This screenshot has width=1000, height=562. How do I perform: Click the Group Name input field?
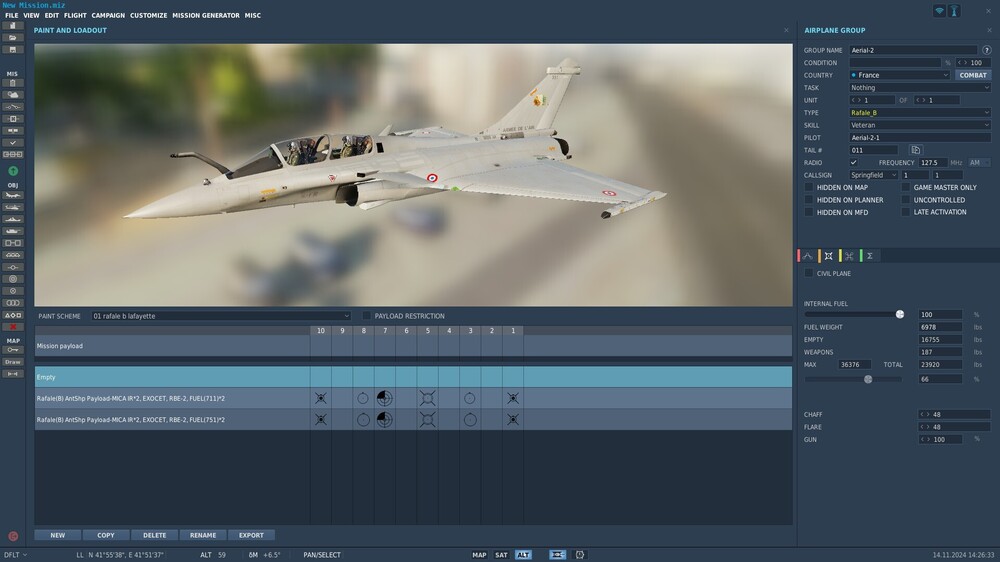tap(912, 50)
